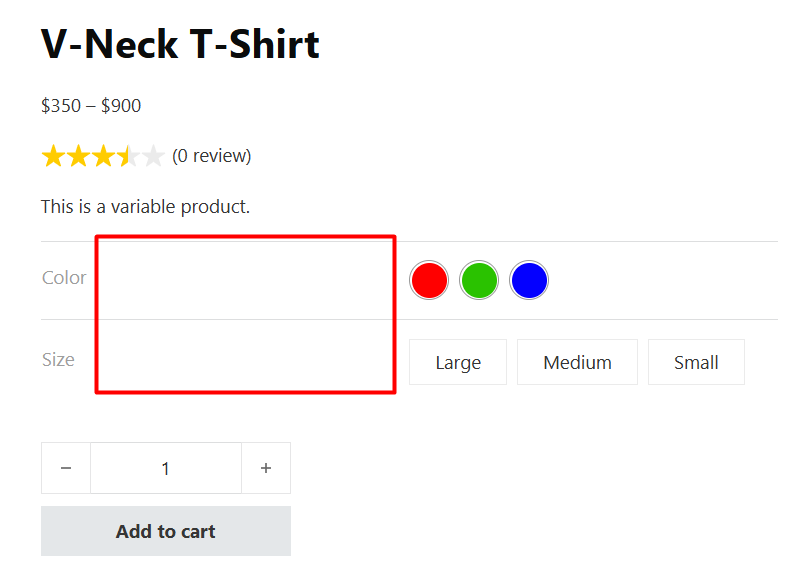Click the empty fifth rating star
This screenshot has height=584, width=797.
[x=153, y=156]
